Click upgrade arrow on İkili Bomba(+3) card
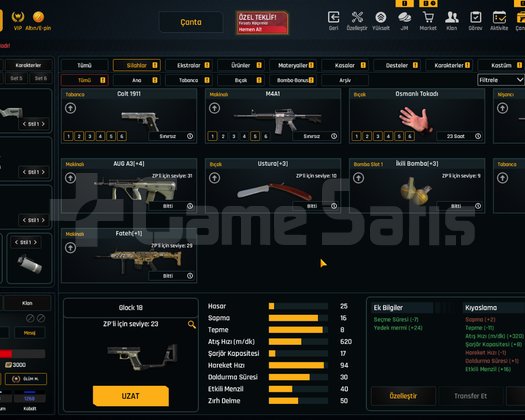The image size is (525, 420). coord(359,178)
